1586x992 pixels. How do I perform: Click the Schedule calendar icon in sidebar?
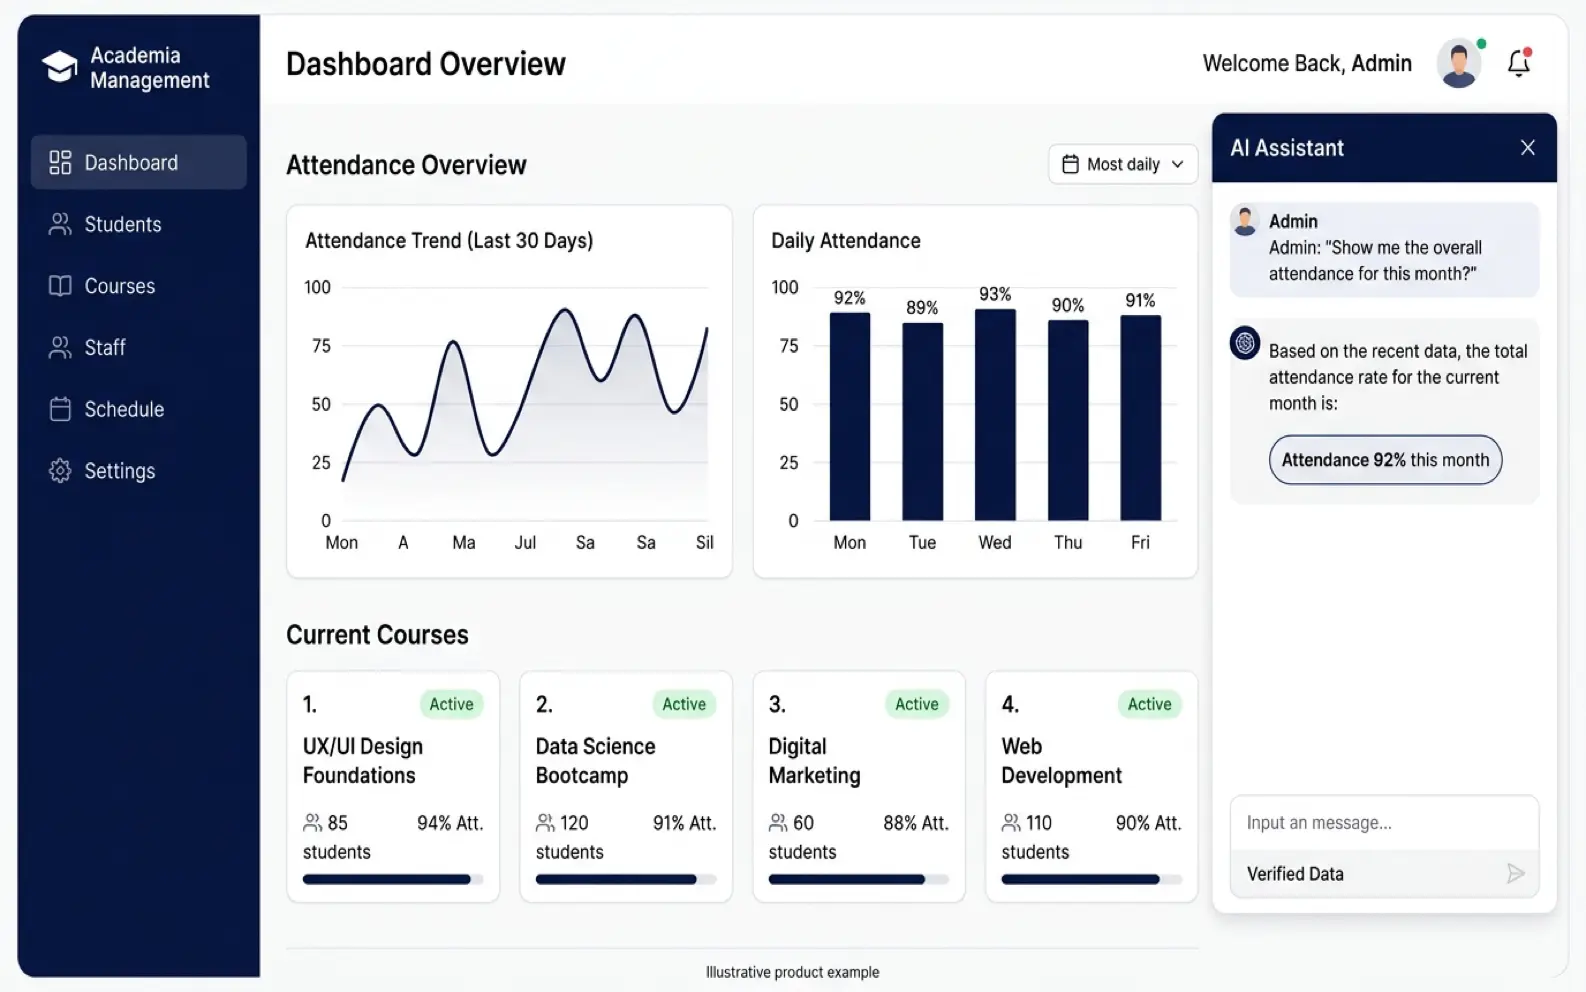[60, 409]
